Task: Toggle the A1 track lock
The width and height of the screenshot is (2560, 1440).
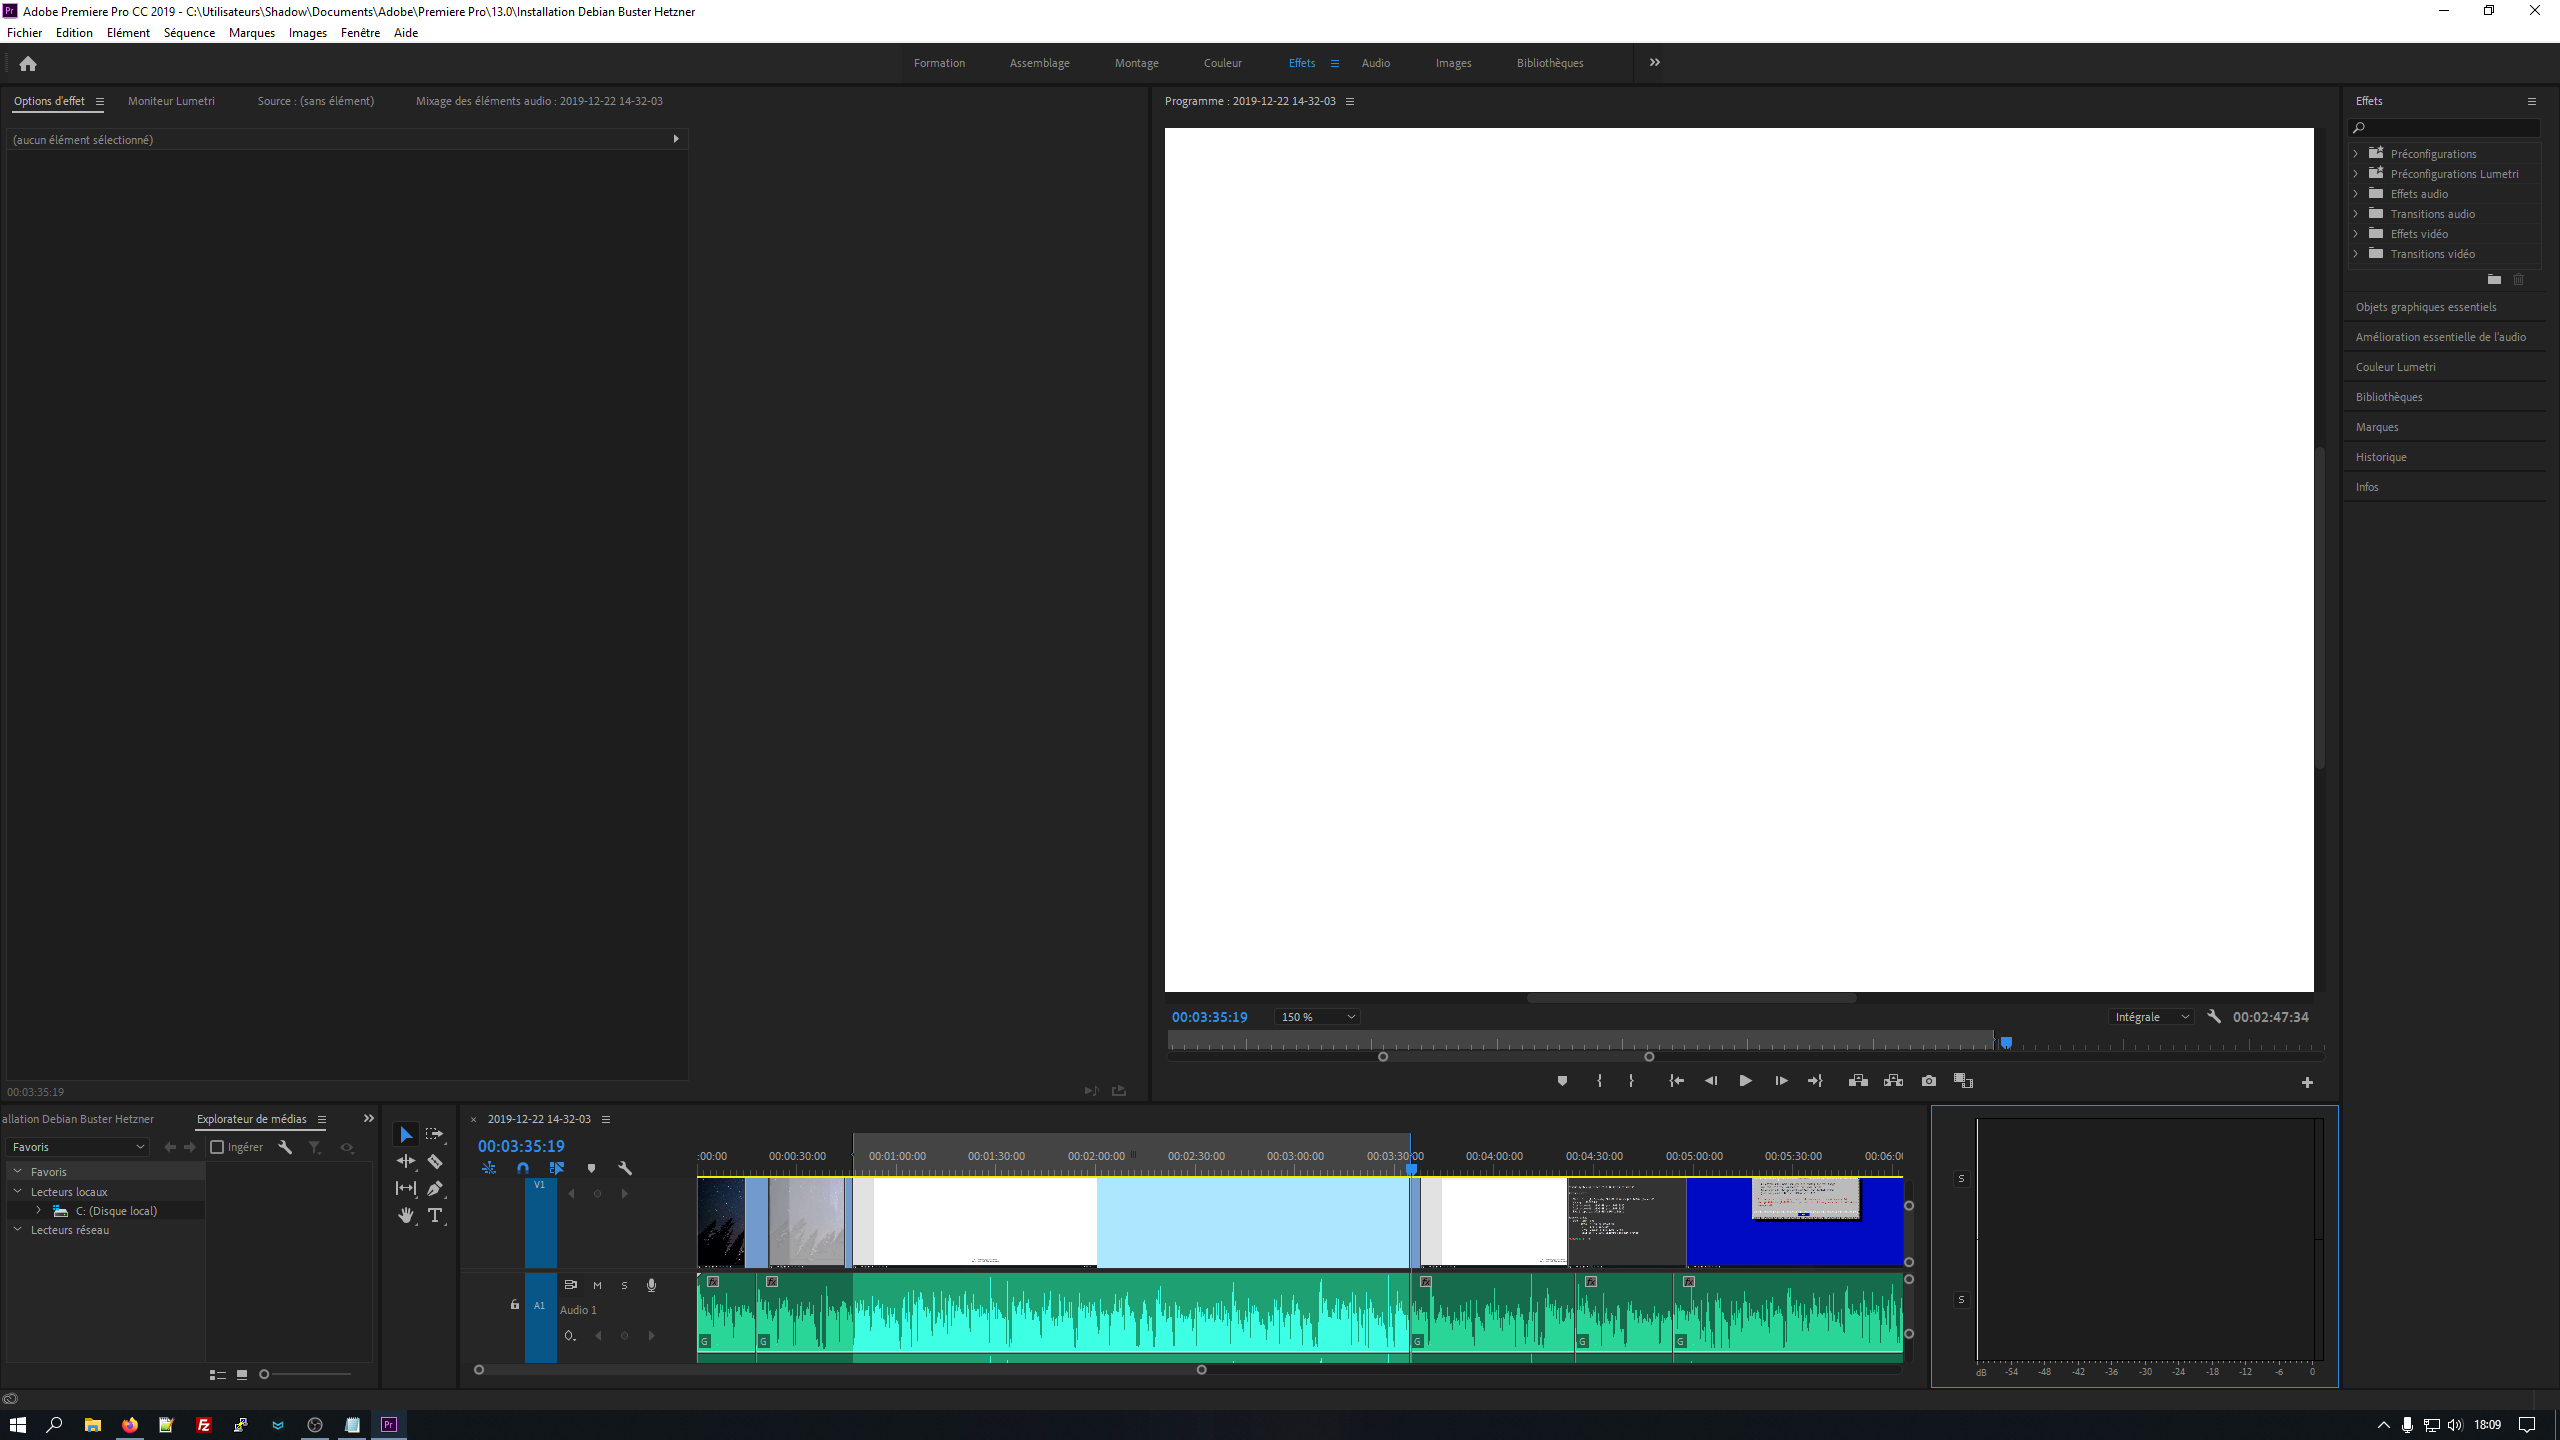Action: click(x=515, y=1304)
